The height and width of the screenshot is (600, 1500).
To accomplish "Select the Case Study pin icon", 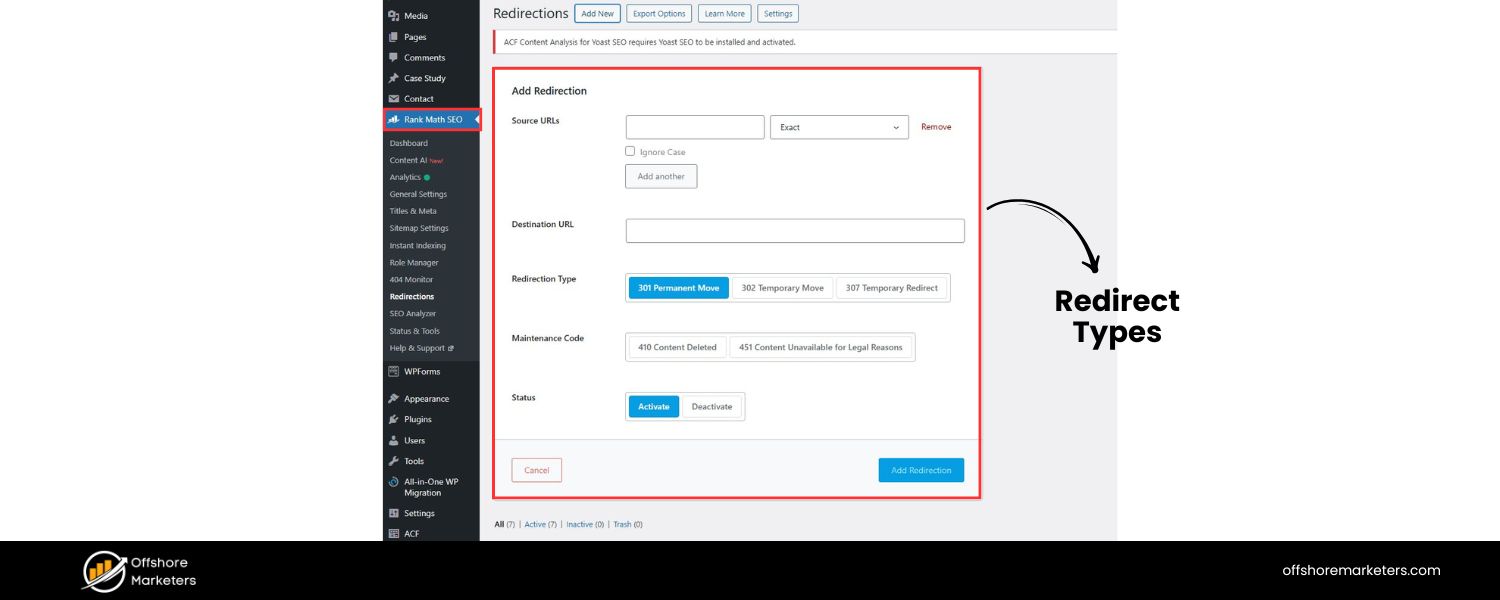I will pos(394,78).
